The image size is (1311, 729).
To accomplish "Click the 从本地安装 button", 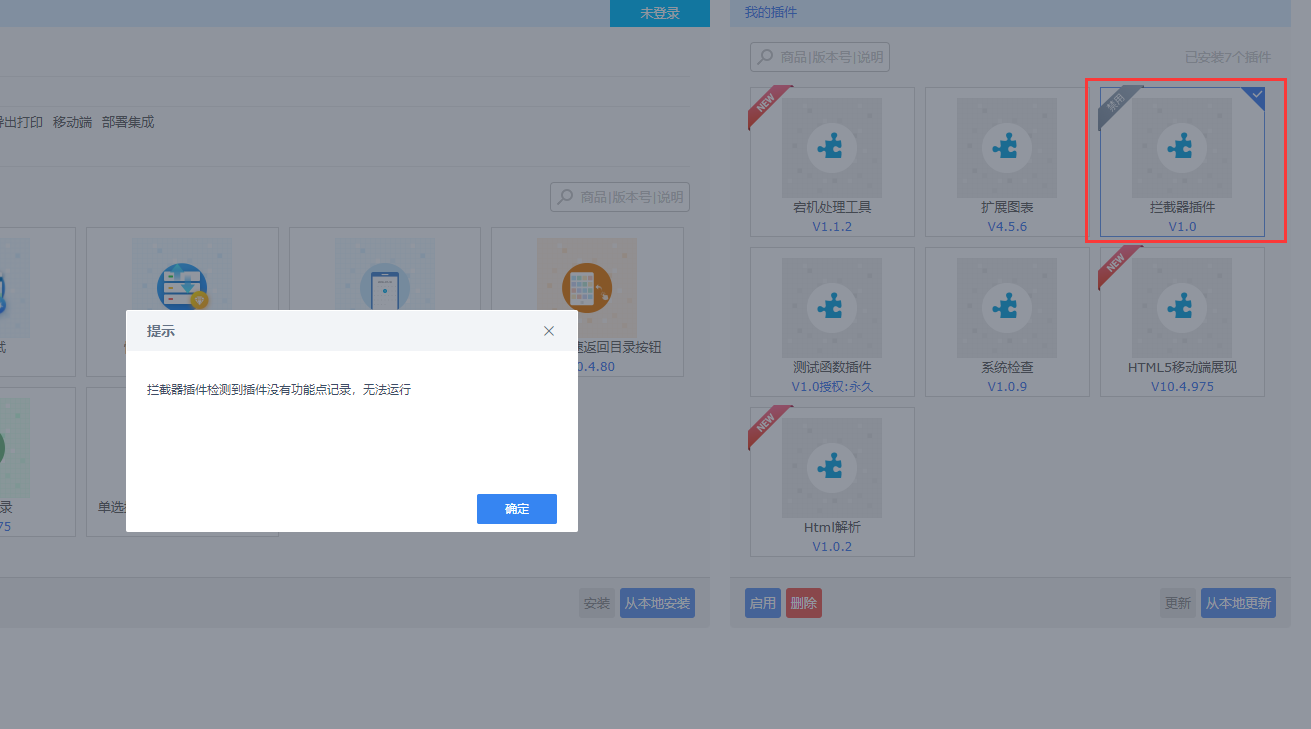I will 657,603.
